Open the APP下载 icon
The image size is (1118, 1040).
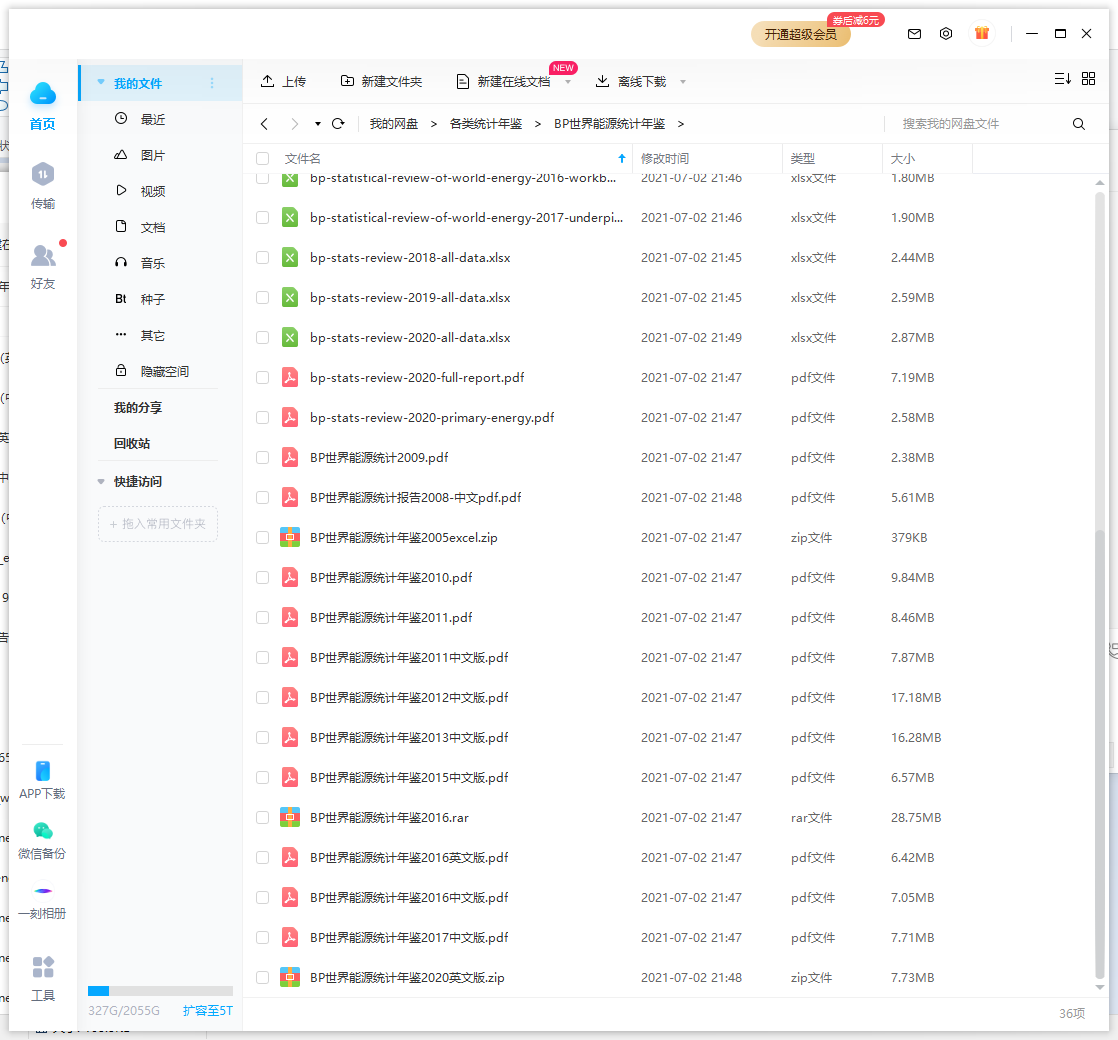43,771
